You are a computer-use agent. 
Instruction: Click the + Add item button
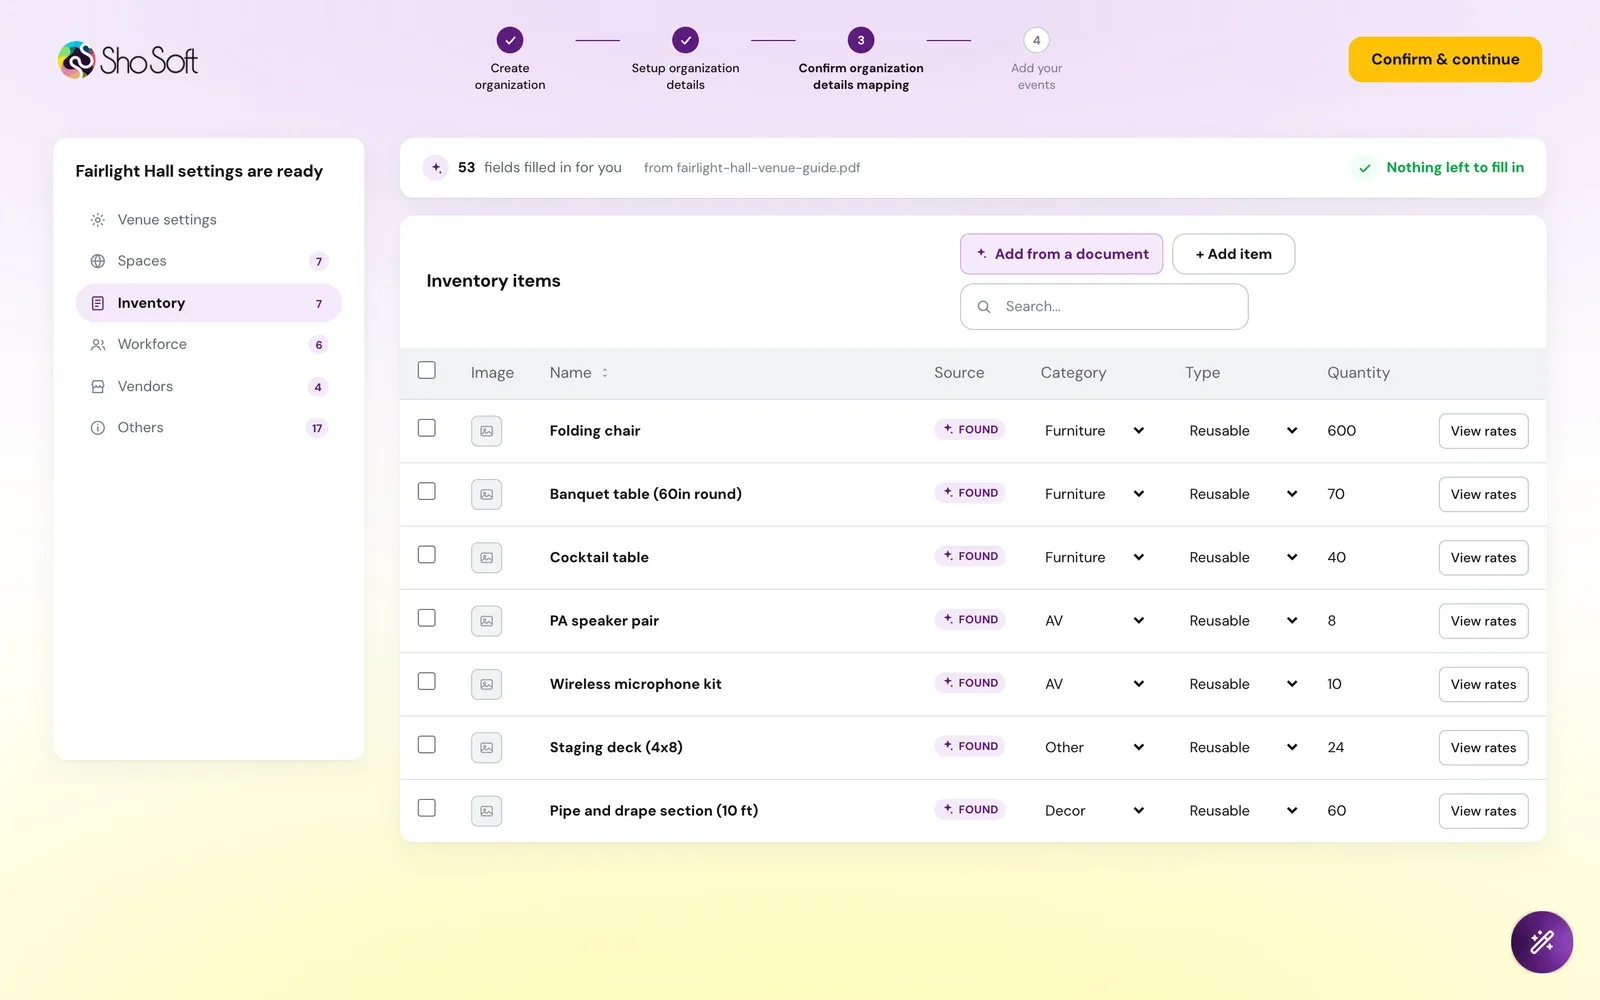click(1233, 254)
